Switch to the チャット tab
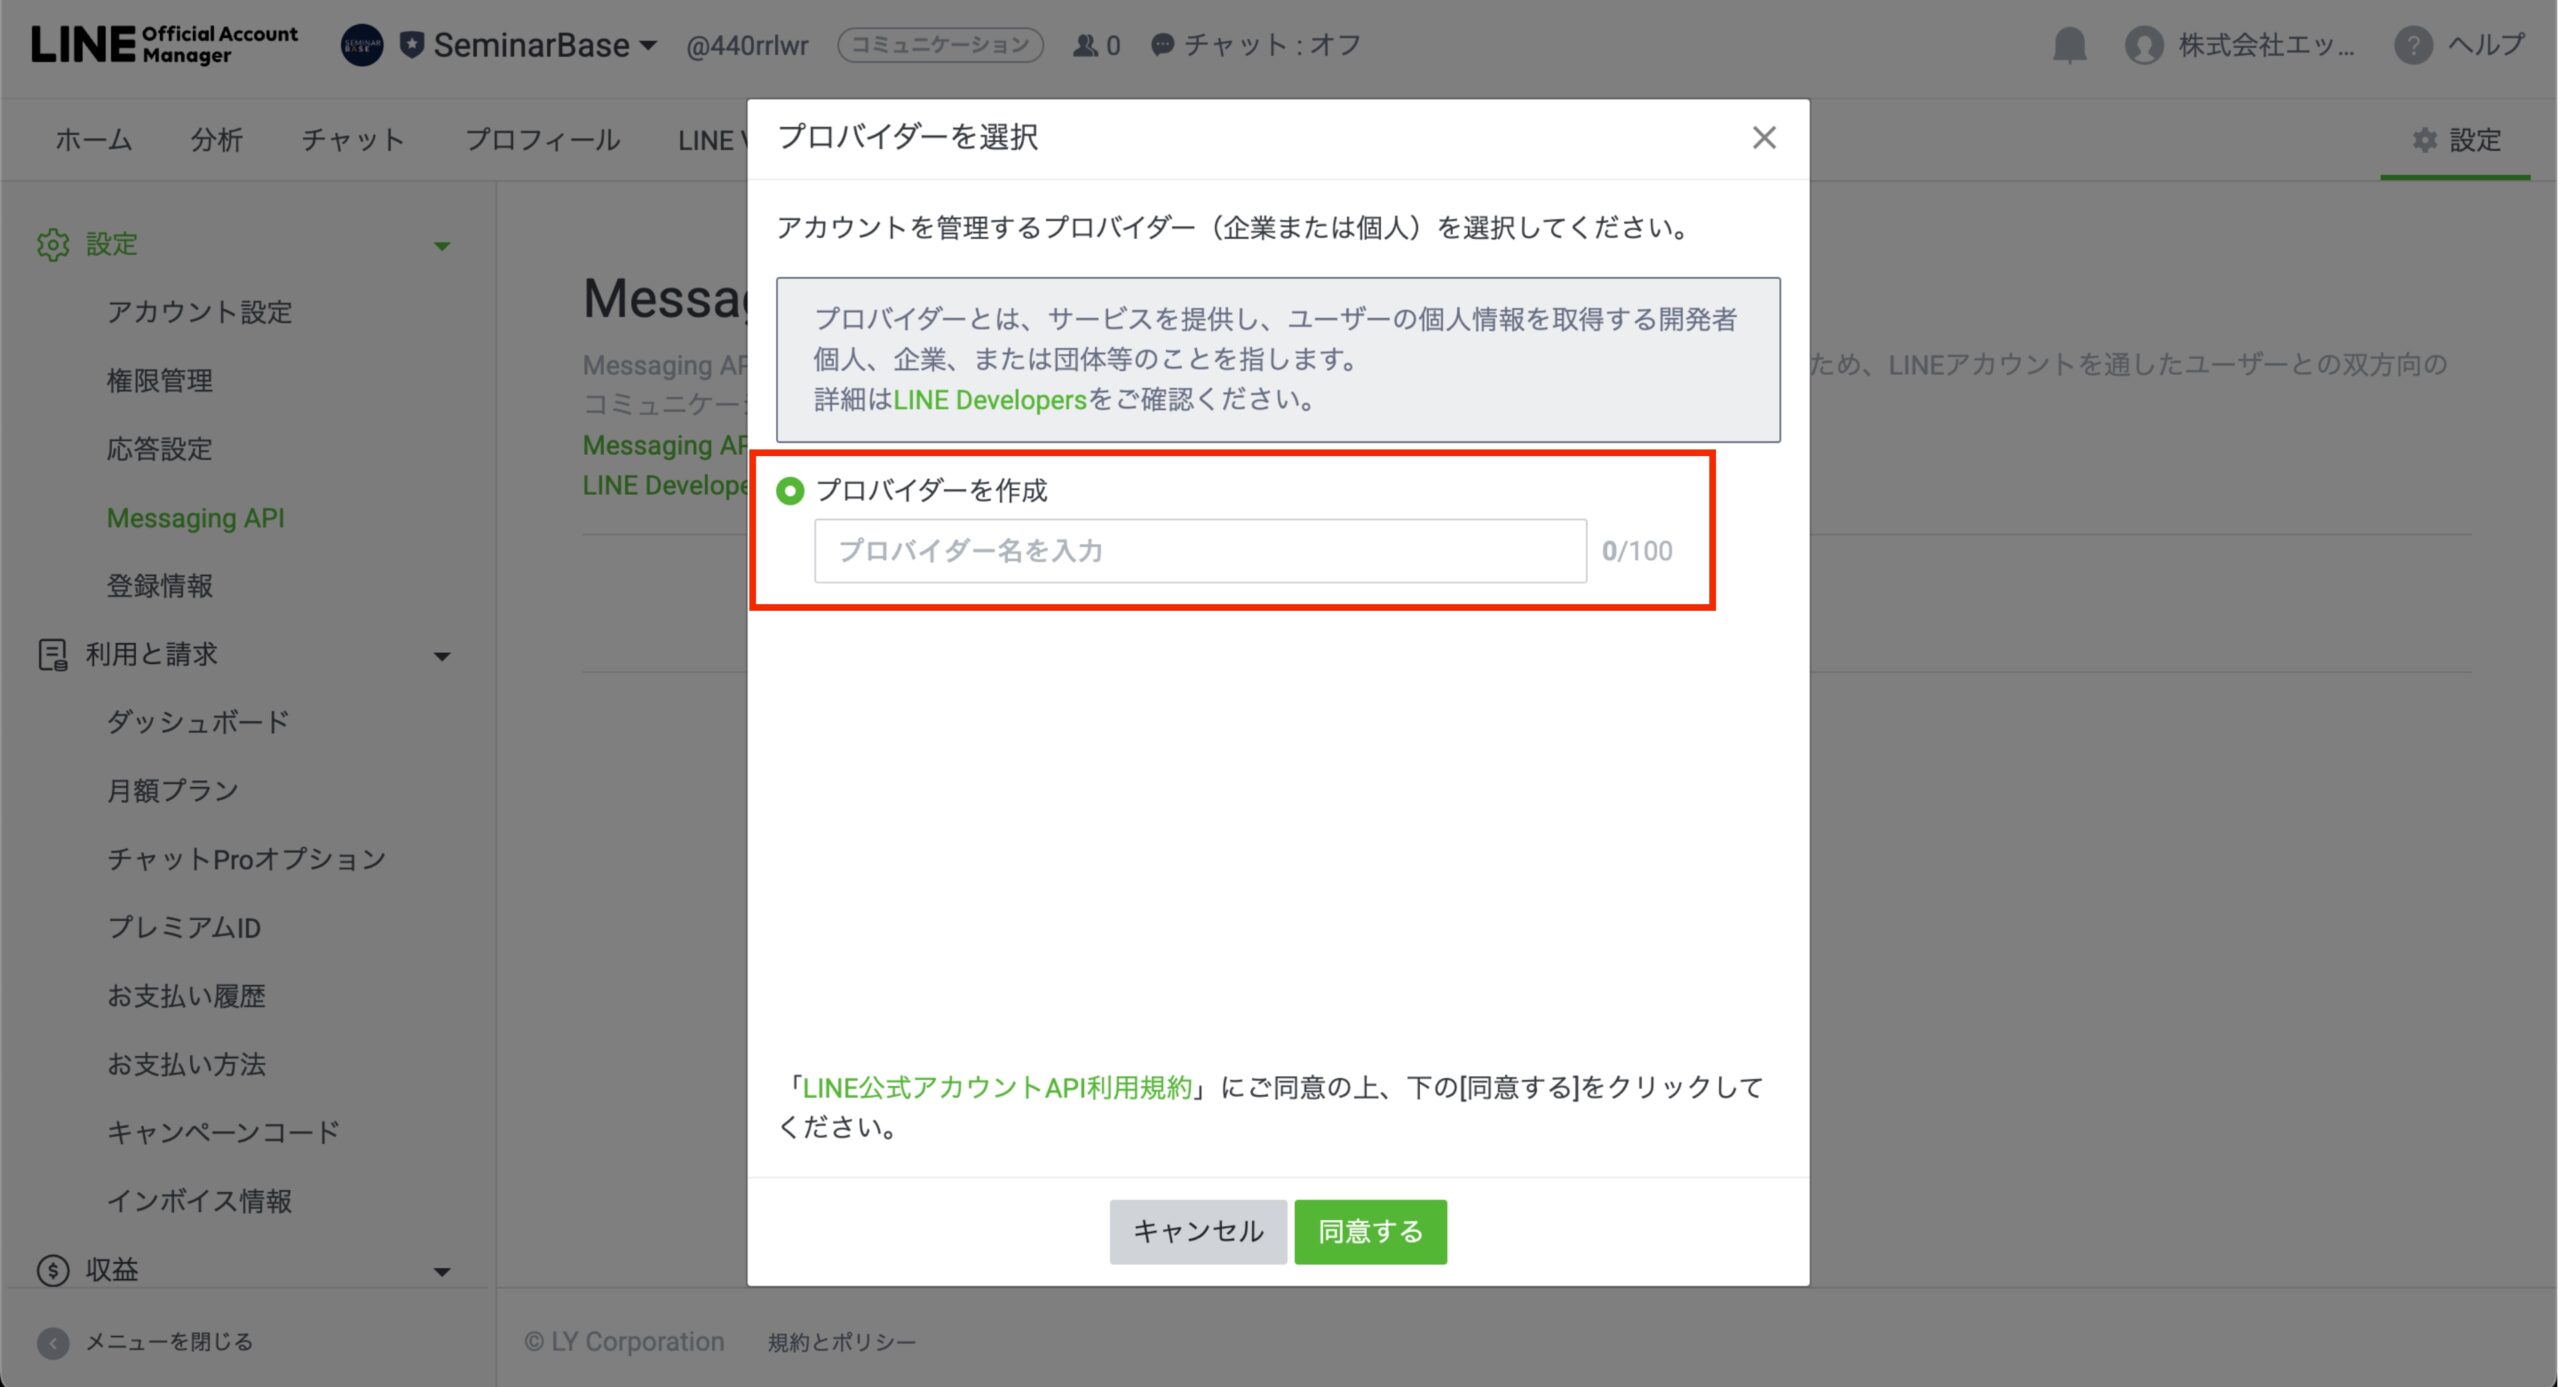Image resolution: width=2560 pixels, height=1387 pixels. (x=352, y=140)
